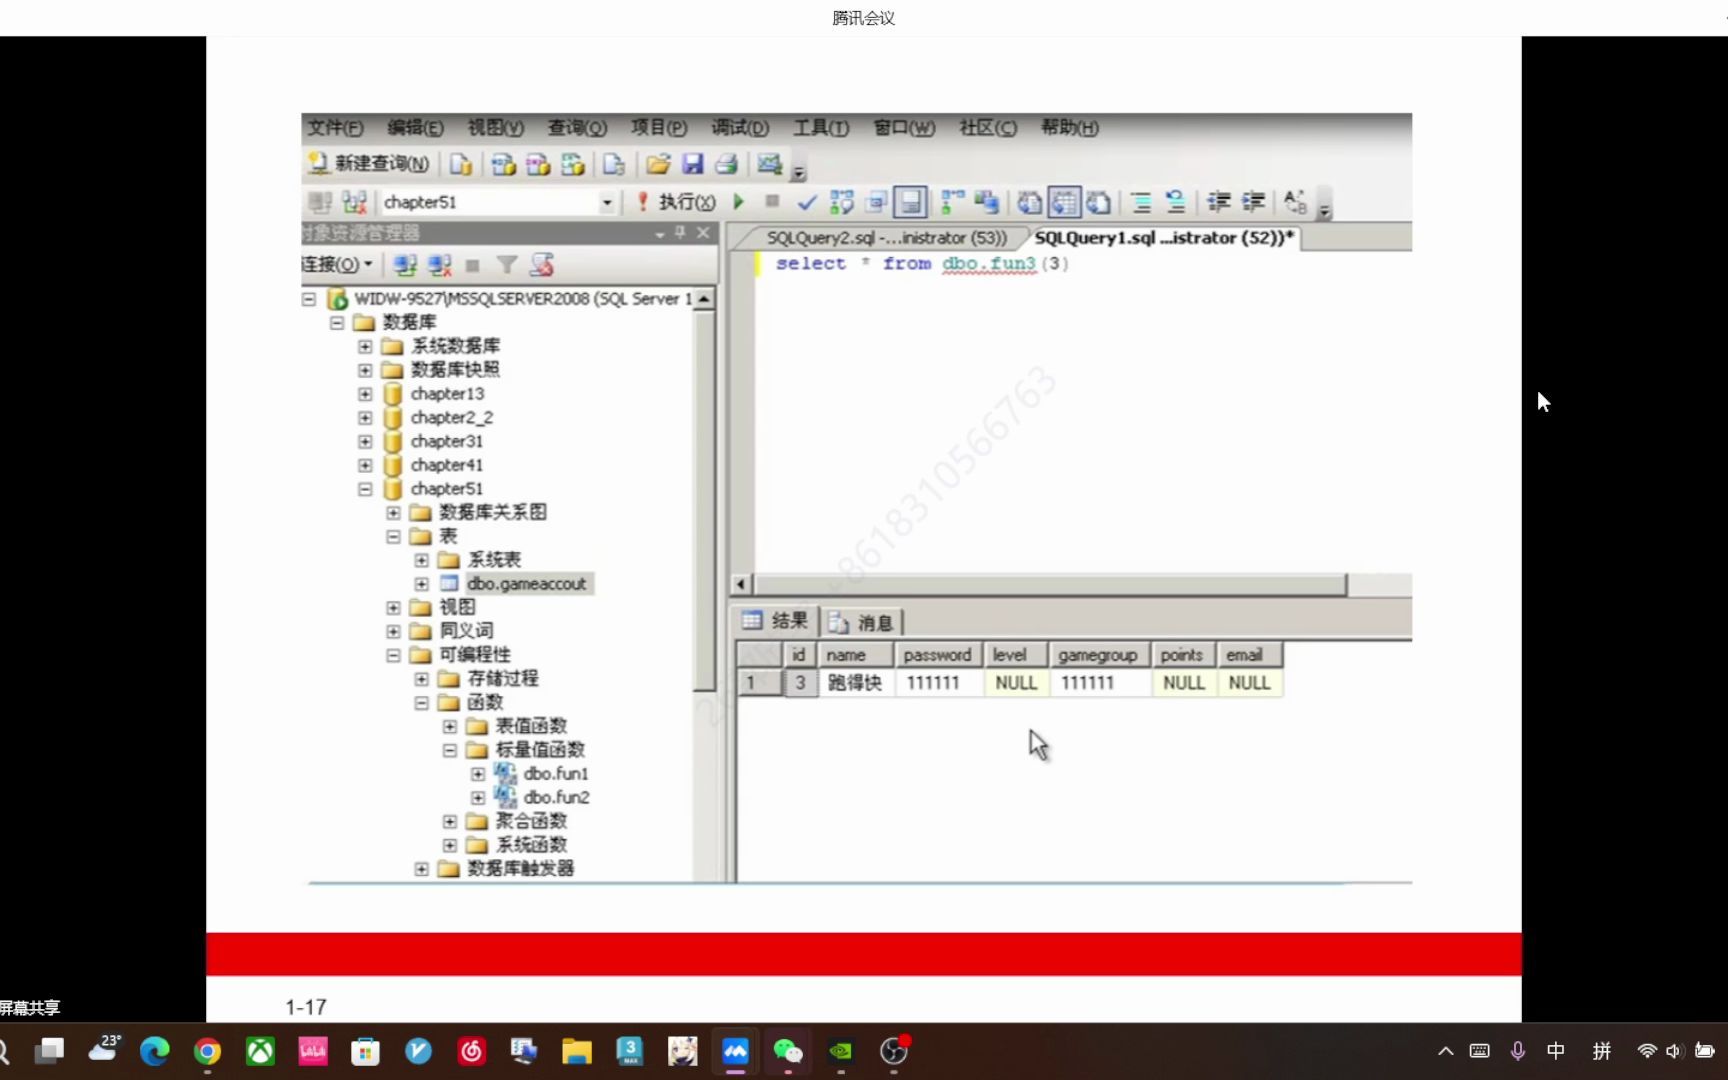Open the 连接(O) connect dropdown
This screenshot has width=1728, height=1080.
[x=337, y=265]
